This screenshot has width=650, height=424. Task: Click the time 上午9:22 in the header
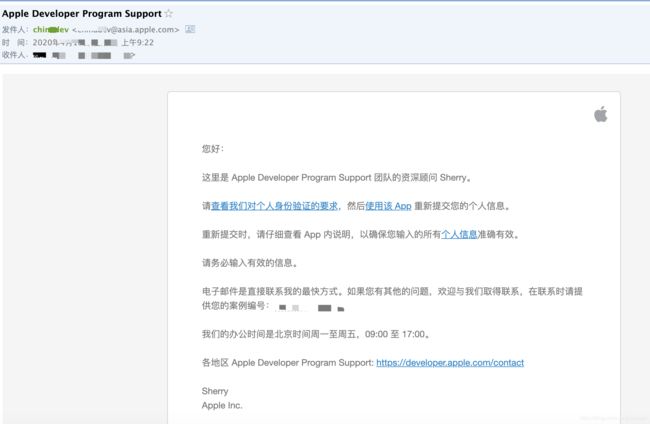pyautogui.click(x=137, y=42)
